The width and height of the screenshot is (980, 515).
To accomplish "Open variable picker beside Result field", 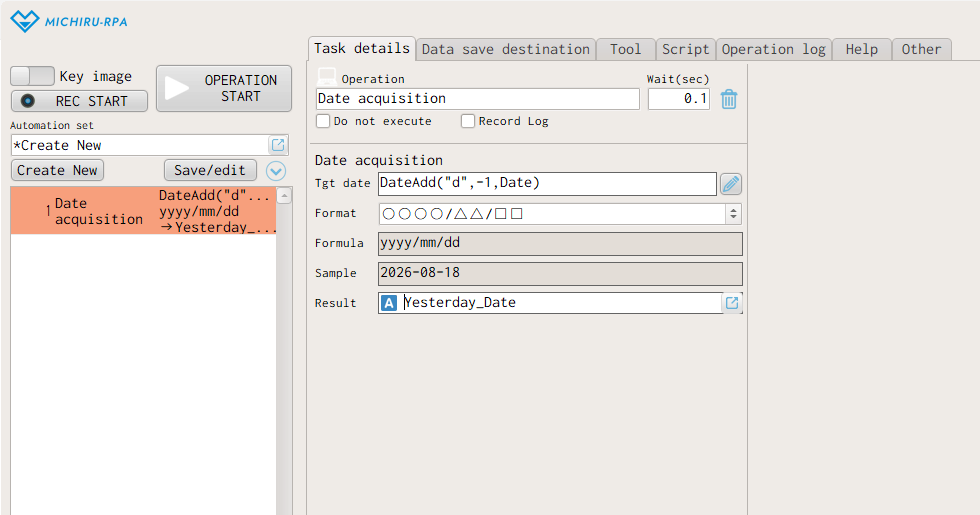I will (732, 303).
